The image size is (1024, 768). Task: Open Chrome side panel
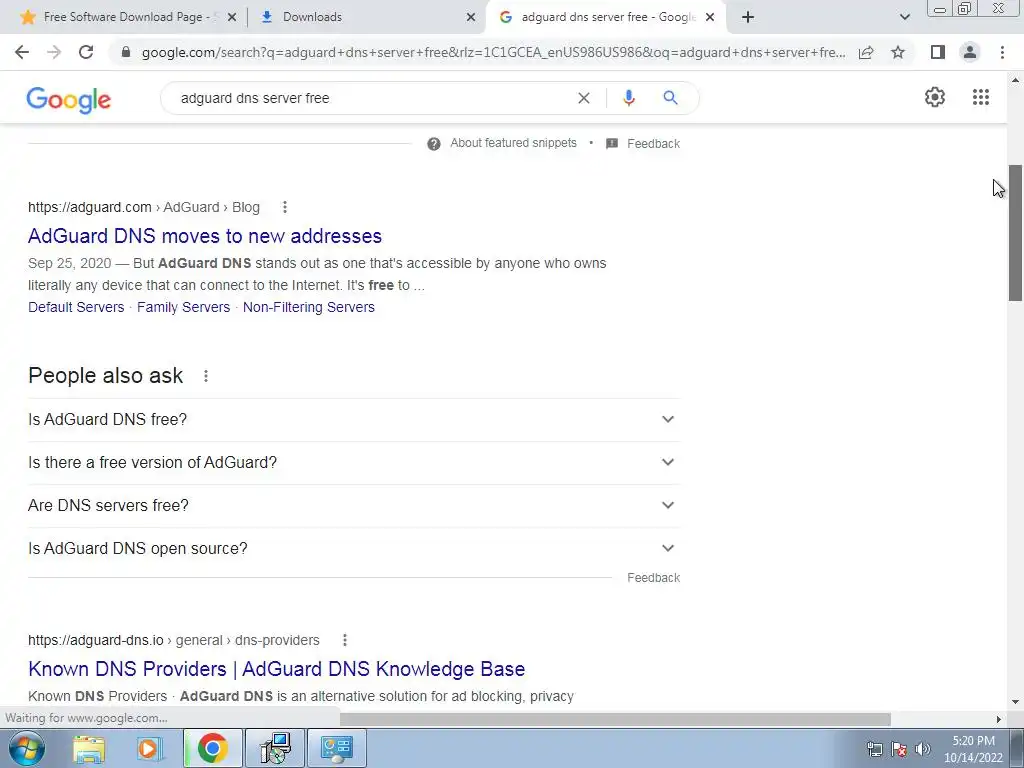[x=938, y=52]
